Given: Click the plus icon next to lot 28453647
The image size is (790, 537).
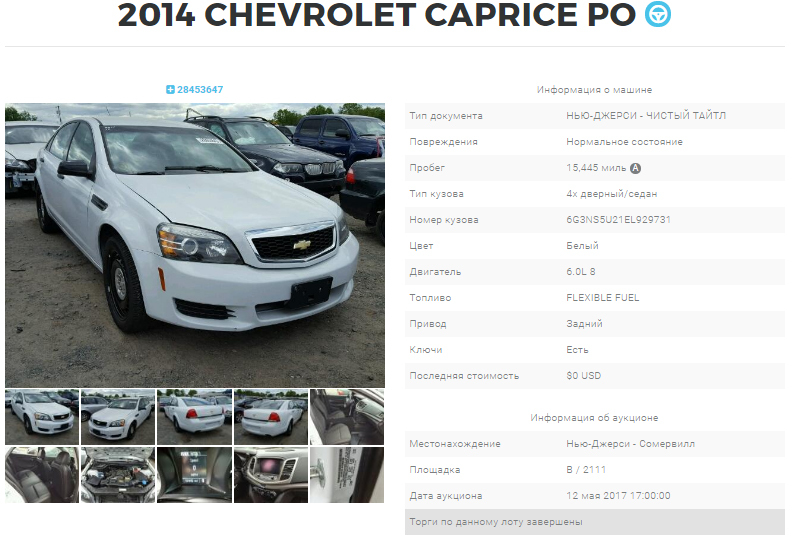Looking at the screenshot, I should 170,90.
